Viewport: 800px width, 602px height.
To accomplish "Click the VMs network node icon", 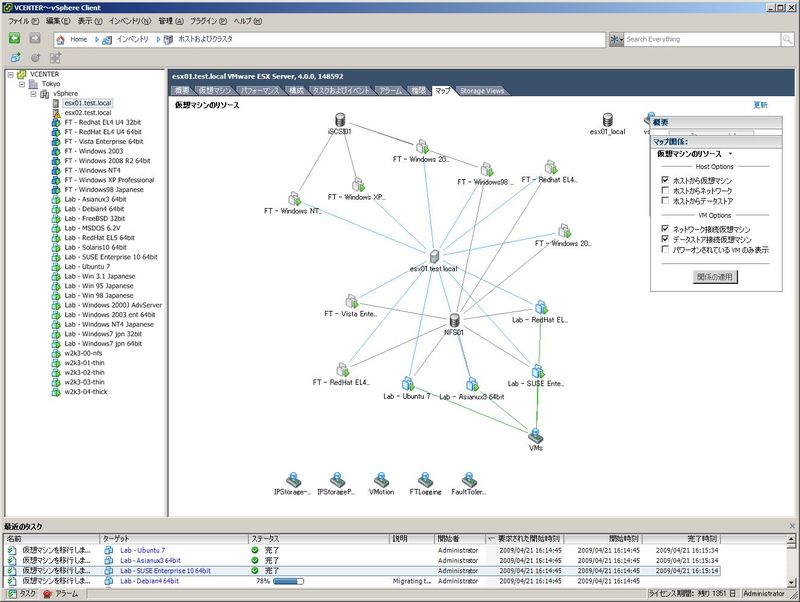I will click(x=535, y=436).
